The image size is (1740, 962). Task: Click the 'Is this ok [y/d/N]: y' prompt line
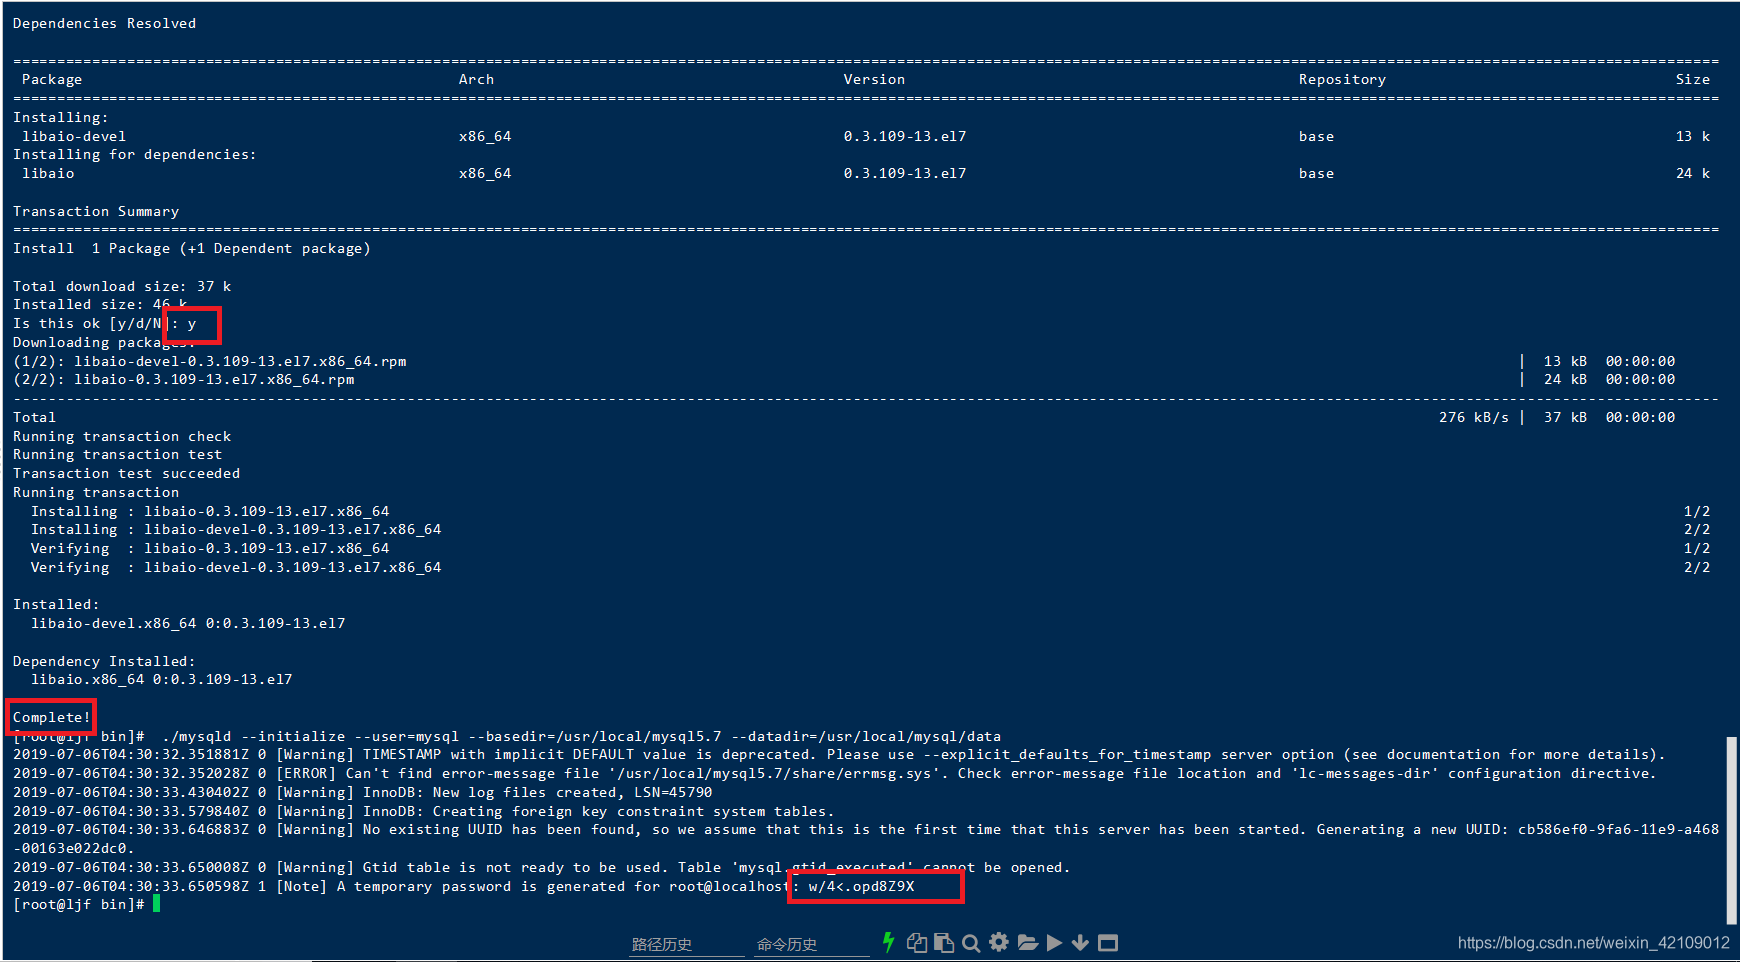pos(104,323)
